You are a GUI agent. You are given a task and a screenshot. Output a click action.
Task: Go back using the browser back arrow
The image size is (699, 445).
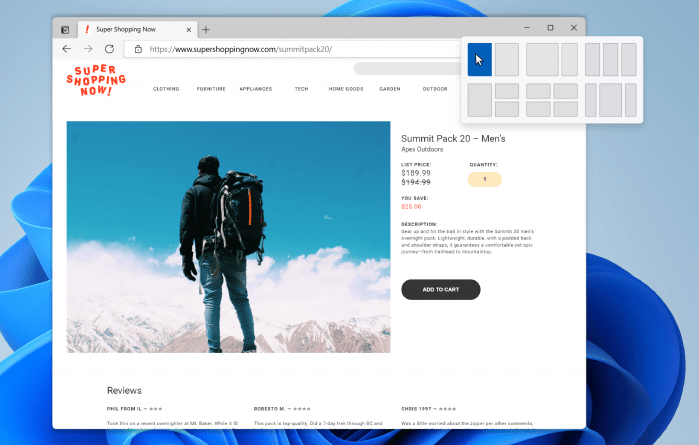click(67, 49)
